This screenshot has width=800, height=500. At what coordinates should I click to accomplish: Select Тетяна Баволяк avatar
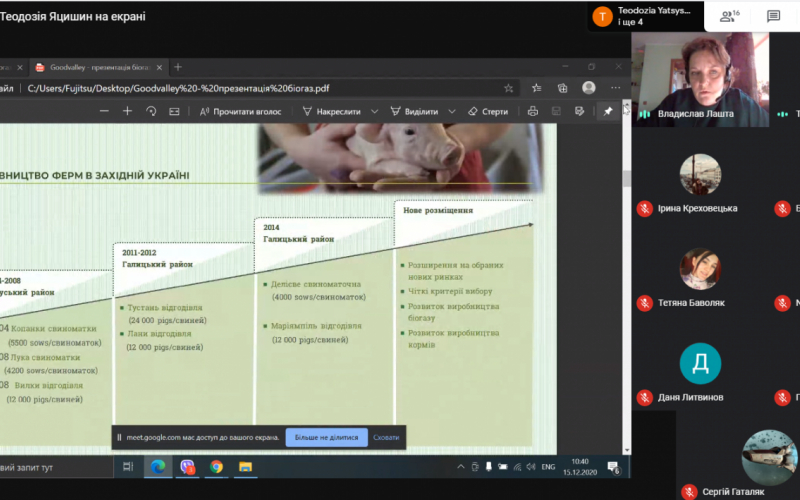tap(700, 269)
